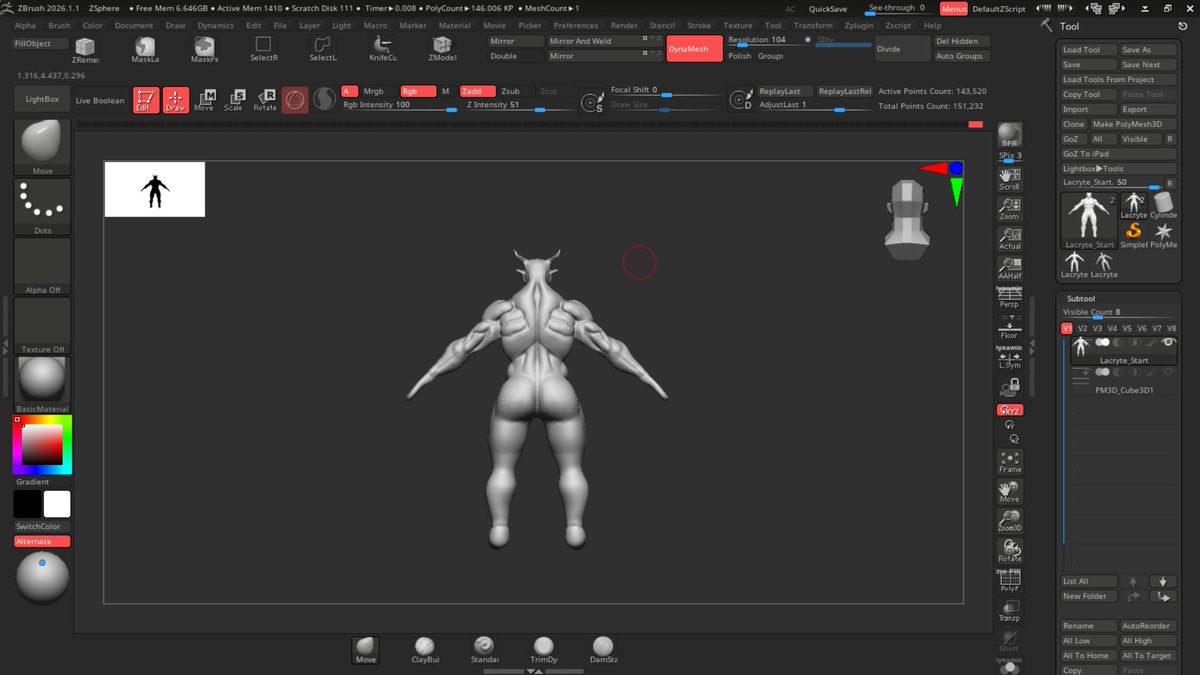This screenshot has width=1200, height=675.
Task: Pick the MaskLasso brush icon
Action: (145, 49)
